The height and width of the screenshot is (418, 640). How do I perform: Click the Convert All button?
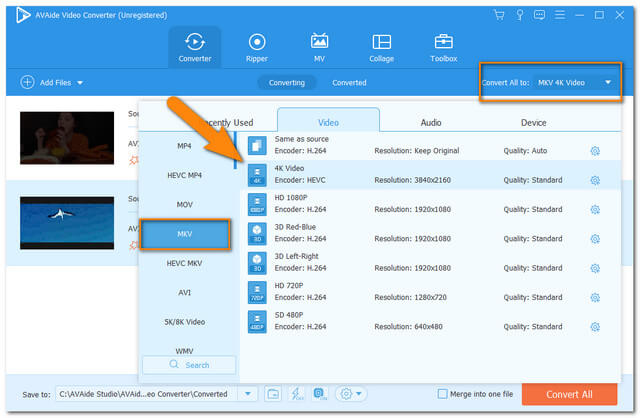569,394
